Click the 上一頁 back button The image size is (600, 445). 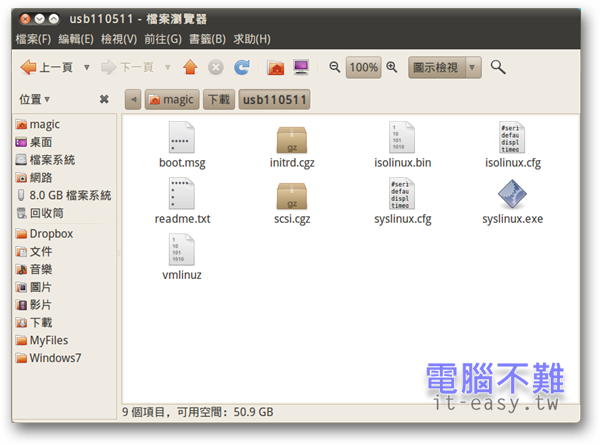pyautogui.click(x=46, y=68)
